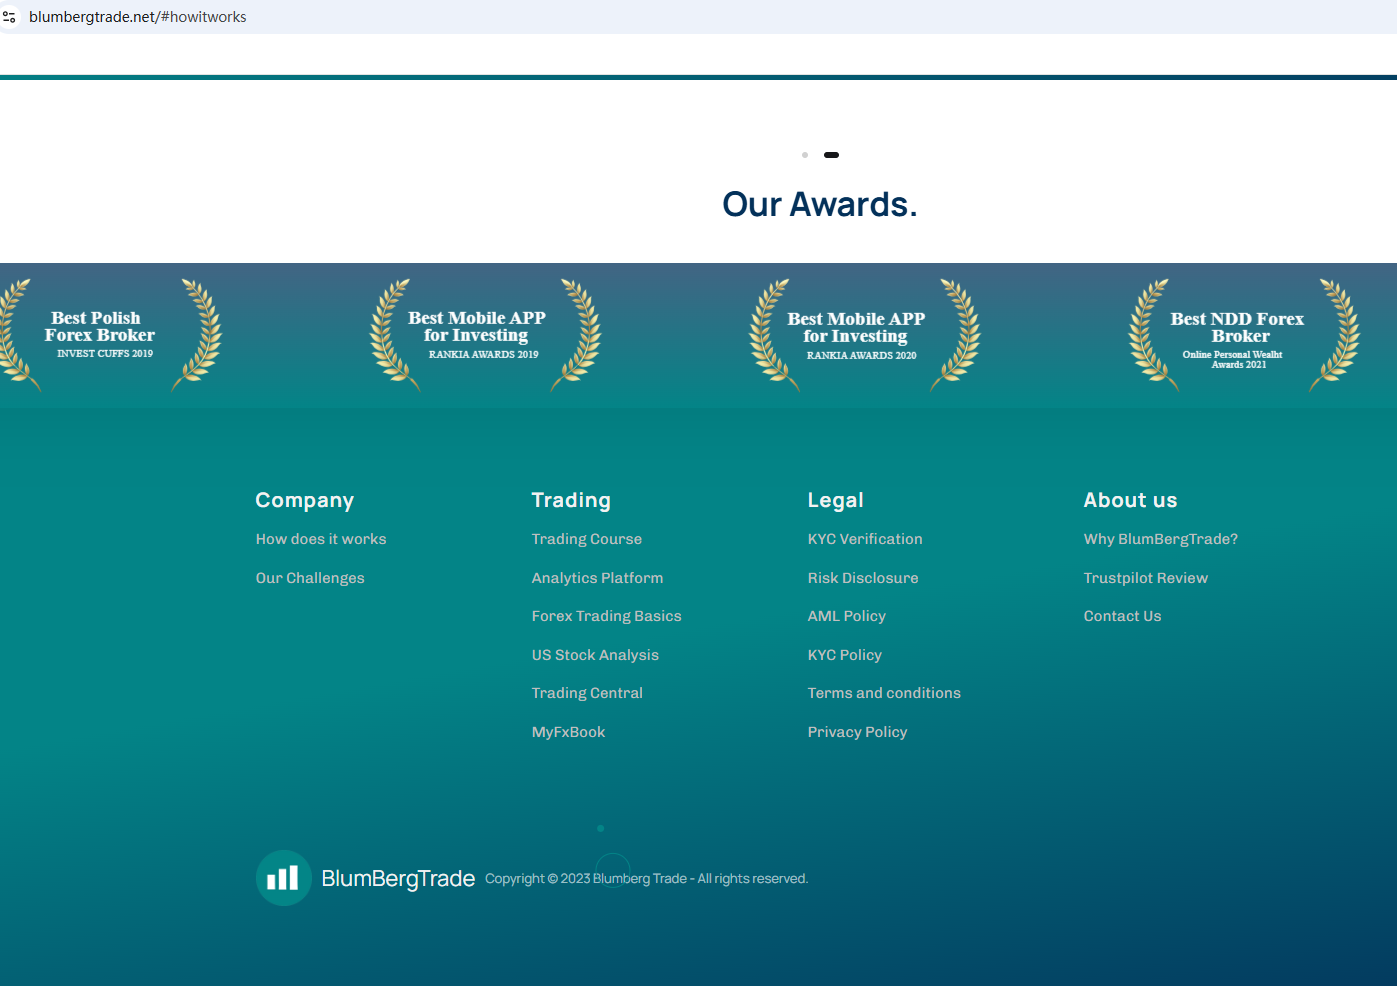Visit the Analytics Platform link
Image resolution: width=1397 pixels, height=986 pixels.
[x=597, y=578]
